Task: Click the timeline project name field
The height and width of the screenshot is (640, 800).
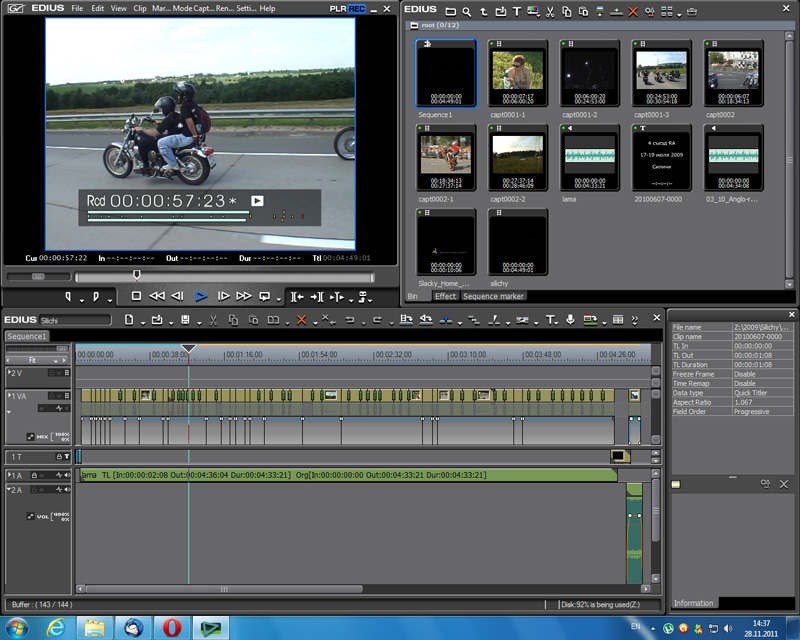Action: click(x=76, y=321)
